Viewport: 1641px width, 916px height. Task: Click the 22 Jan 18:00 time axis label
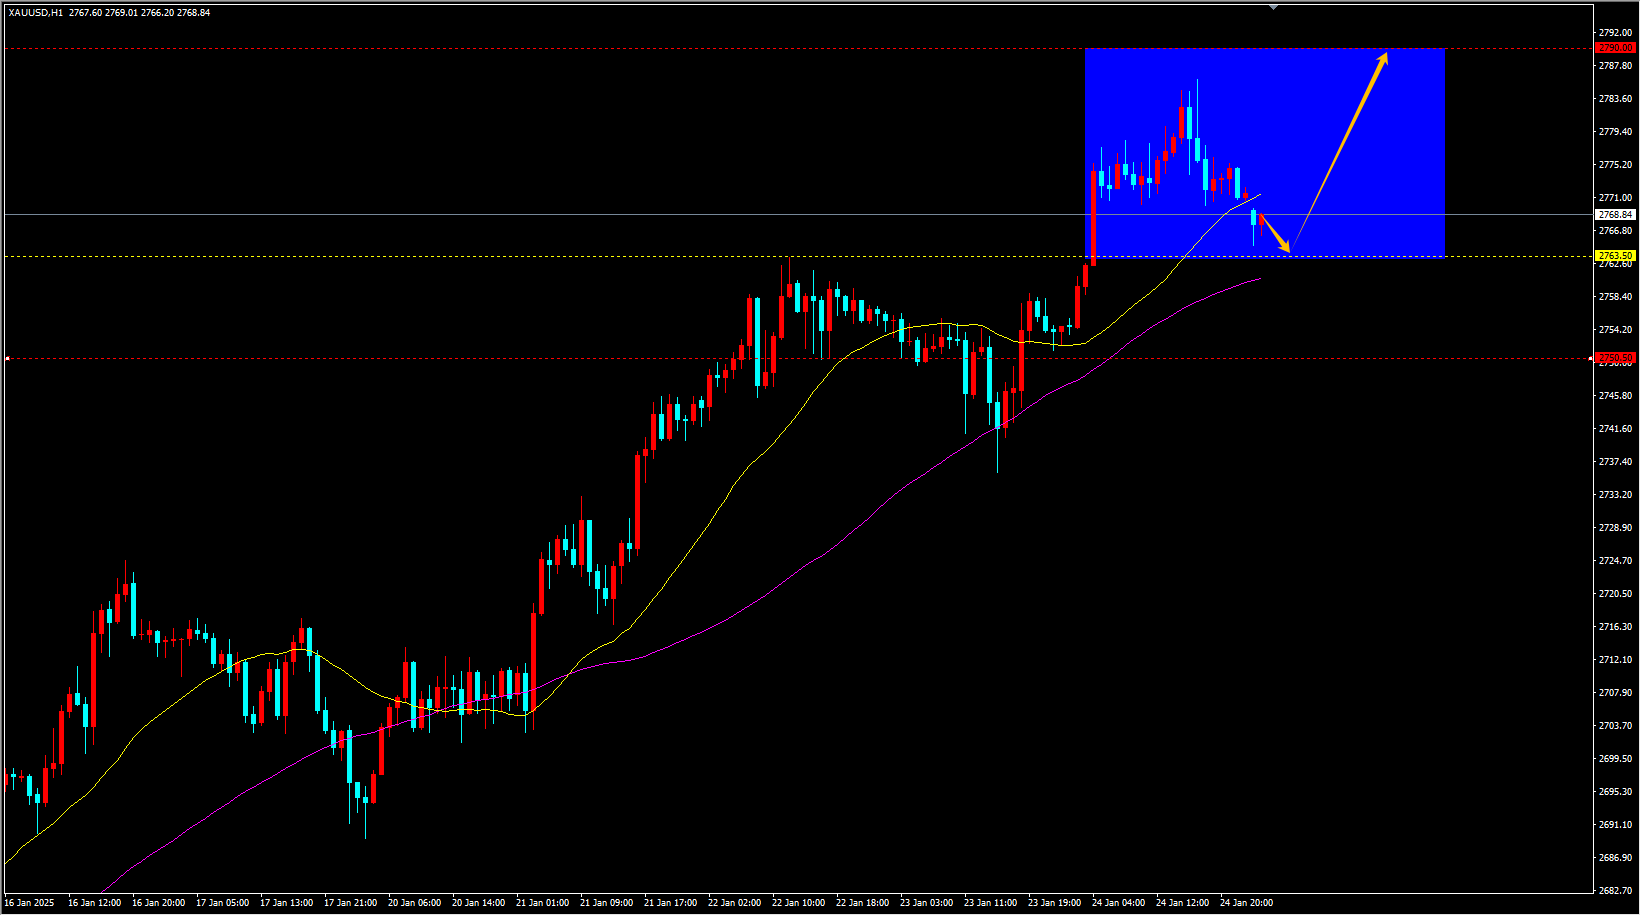862,903
